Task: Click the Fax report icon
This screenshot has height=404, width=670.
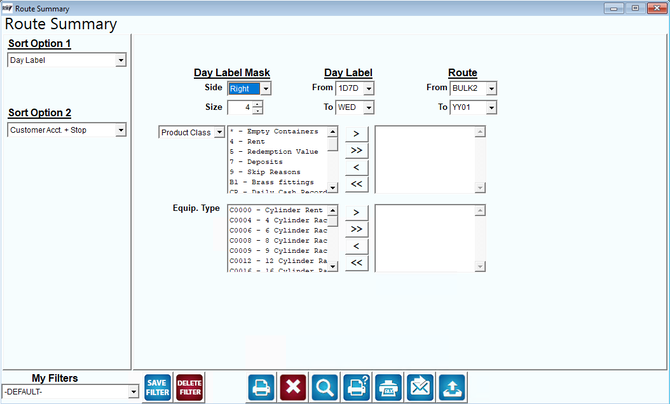Action: coord(388,387)
